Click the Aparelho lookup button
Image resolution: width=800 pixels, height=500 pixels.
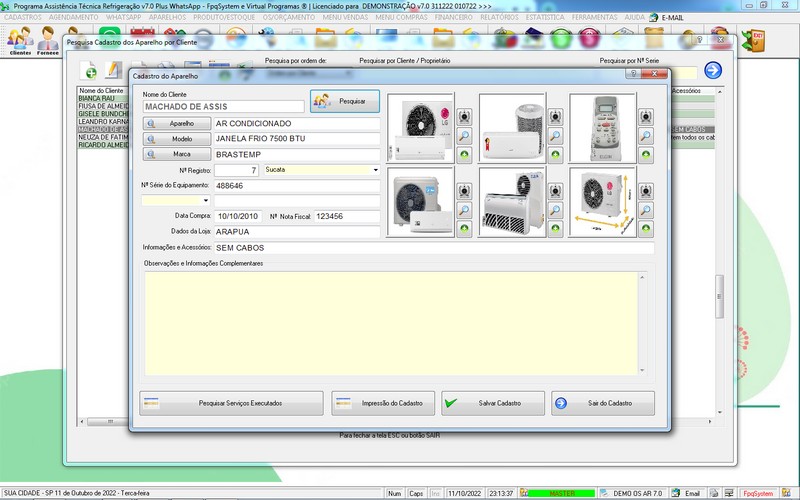tap(176, 123)
